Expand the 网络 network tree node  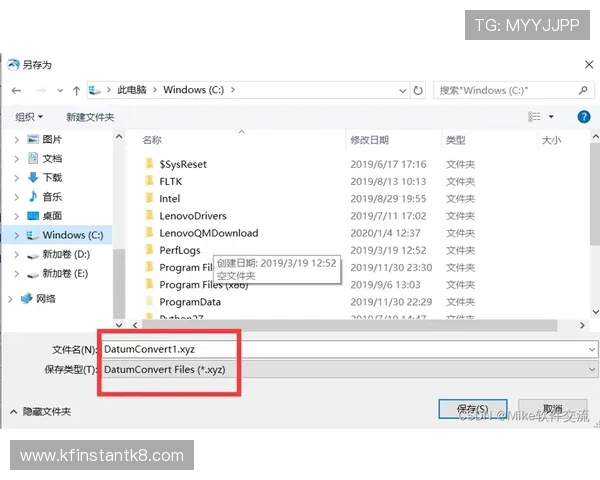(12, 298)
